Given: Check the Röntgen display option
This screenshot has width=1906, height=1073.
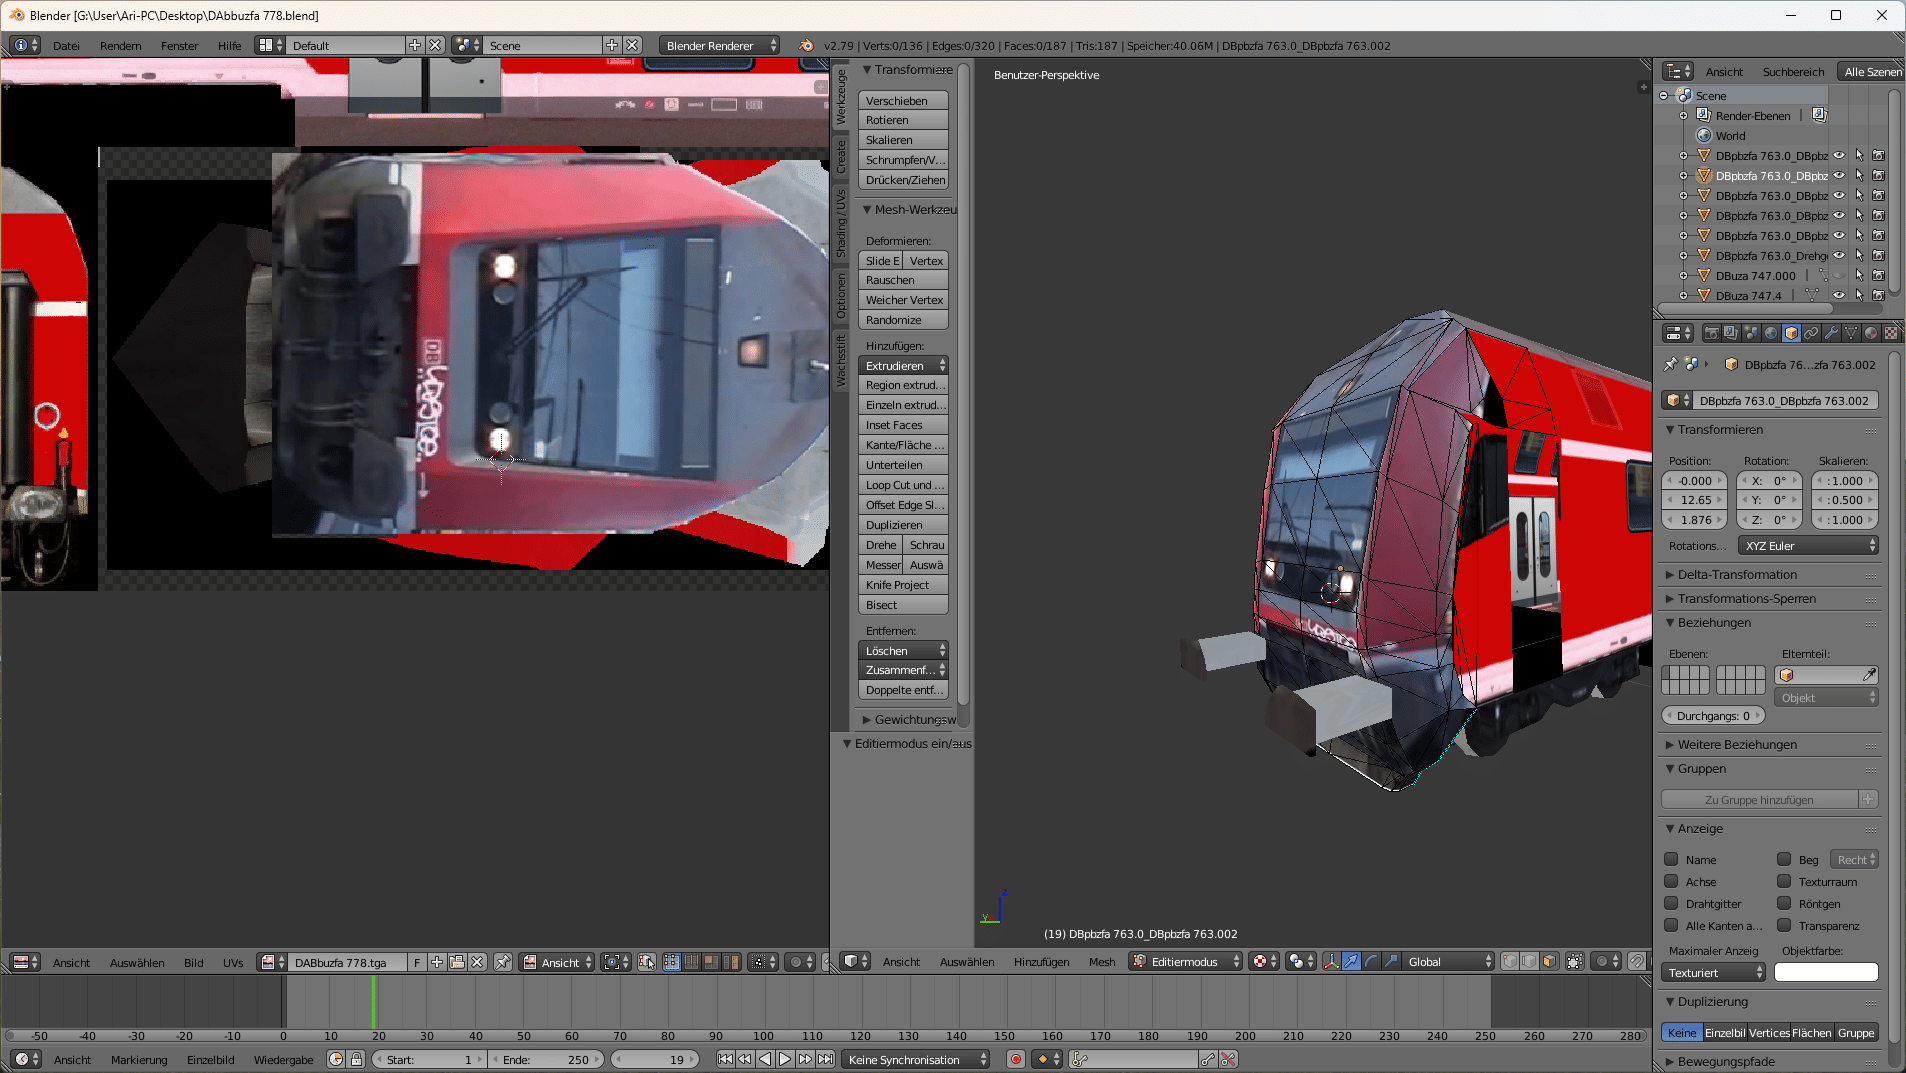Looking at the screenshot, I should (x=1784, y=904).
